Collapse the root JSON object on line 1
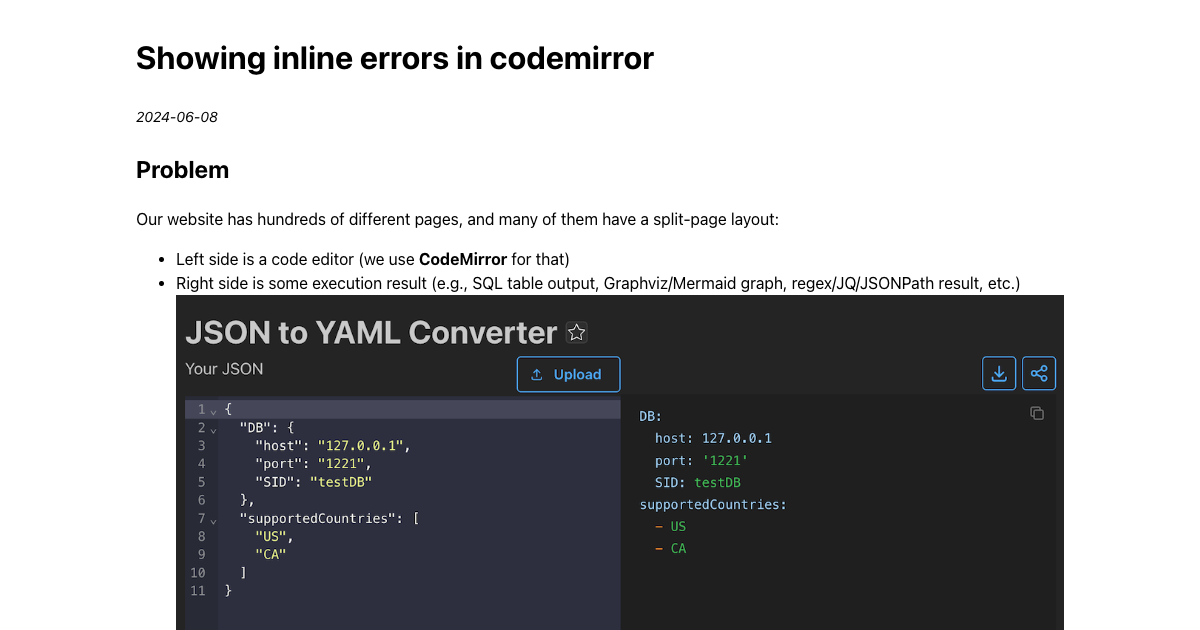 [x=212, y=409]
